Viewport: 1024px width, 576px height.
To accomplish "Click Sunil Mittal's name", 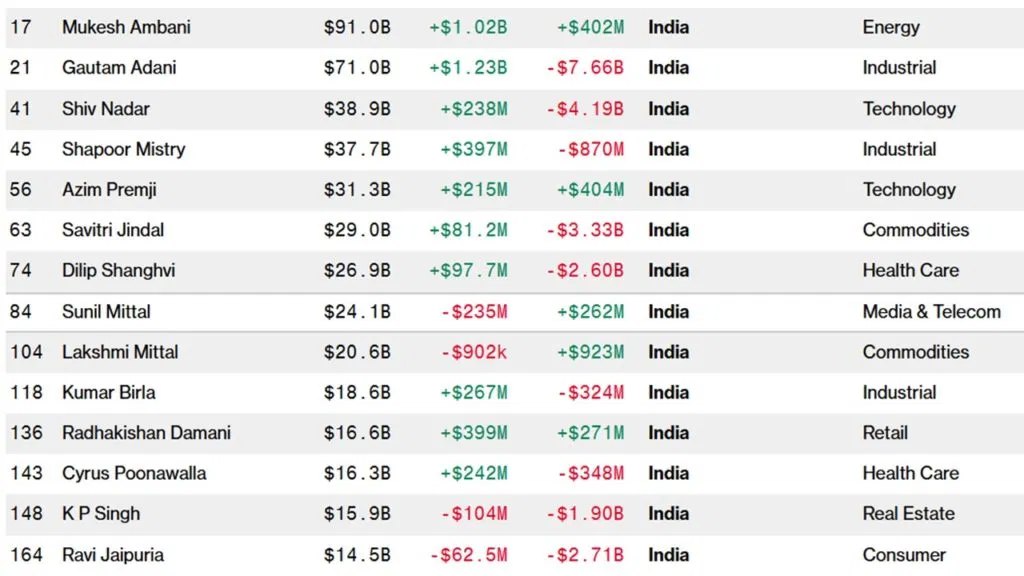I will tap(106, 312).
